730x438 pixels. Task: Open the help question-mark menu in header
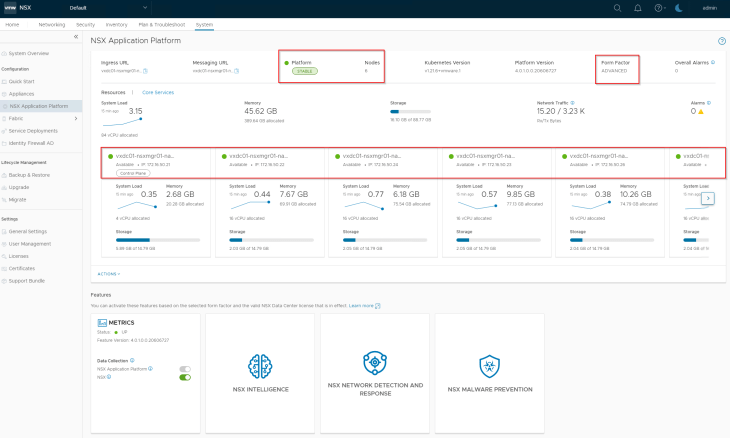[x=659, y=8]
